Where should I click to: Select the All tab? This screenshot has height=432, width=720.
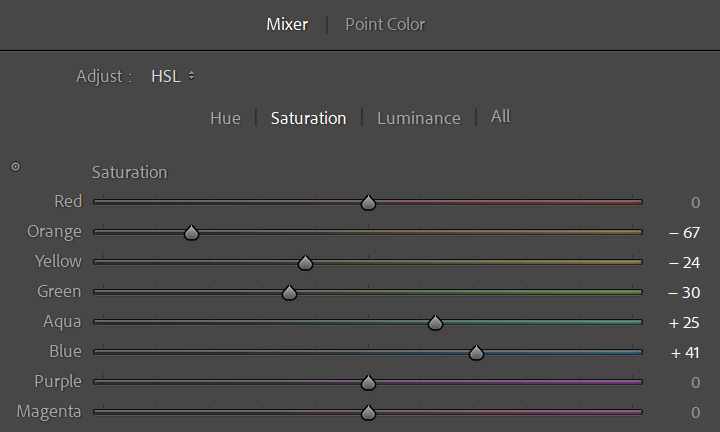coord(501,117)
